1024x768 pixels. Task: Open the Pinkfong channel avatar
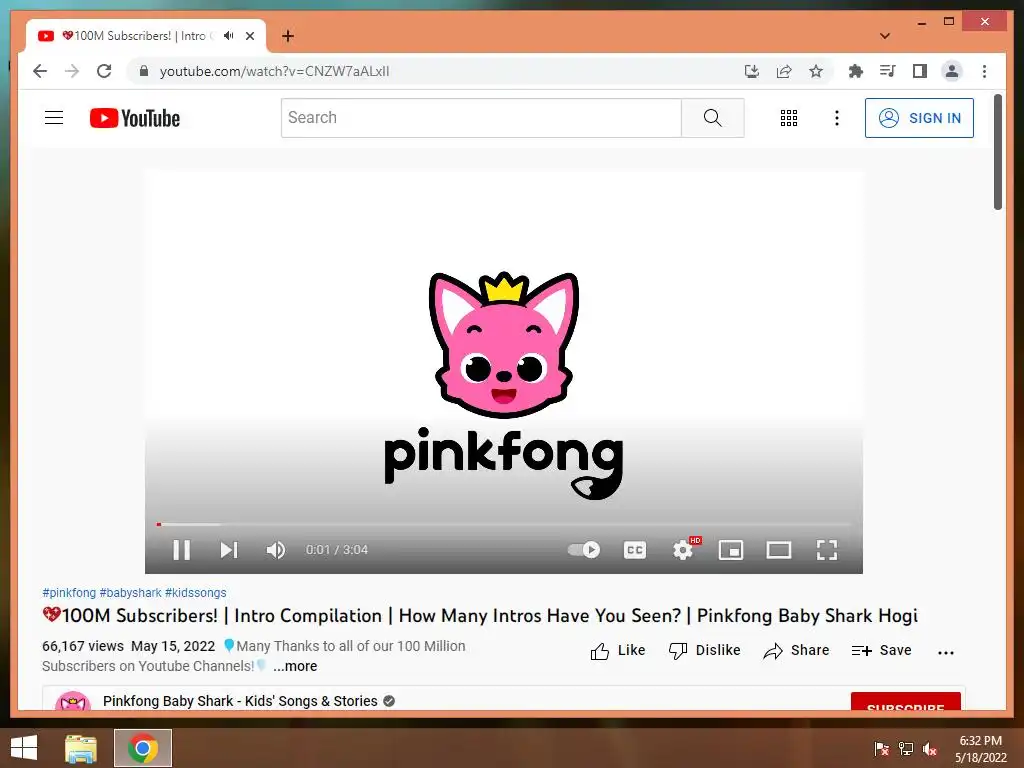tap(72, 701)
